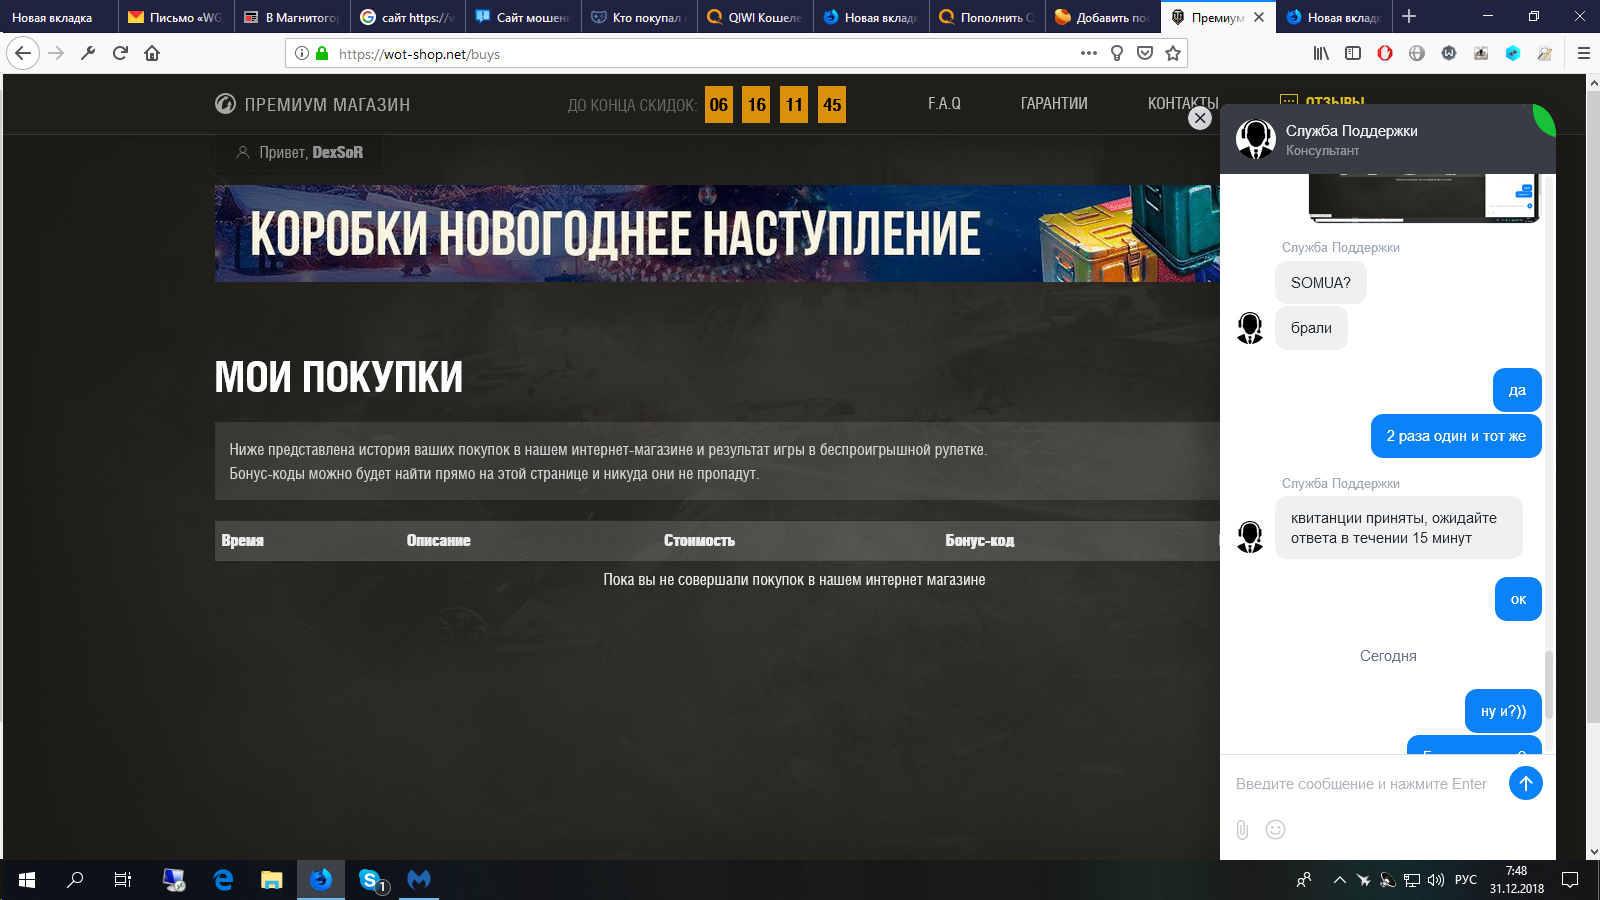Open emoji picker smiley icon
This screenshot has width=1600, height=900.
(1275, 829)
